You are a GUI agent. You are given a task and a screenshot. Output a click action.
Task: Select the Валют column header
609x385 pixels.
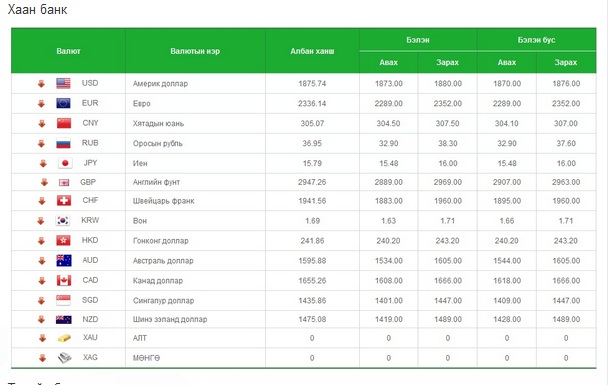pyautogui.click(x=68, y=51)
